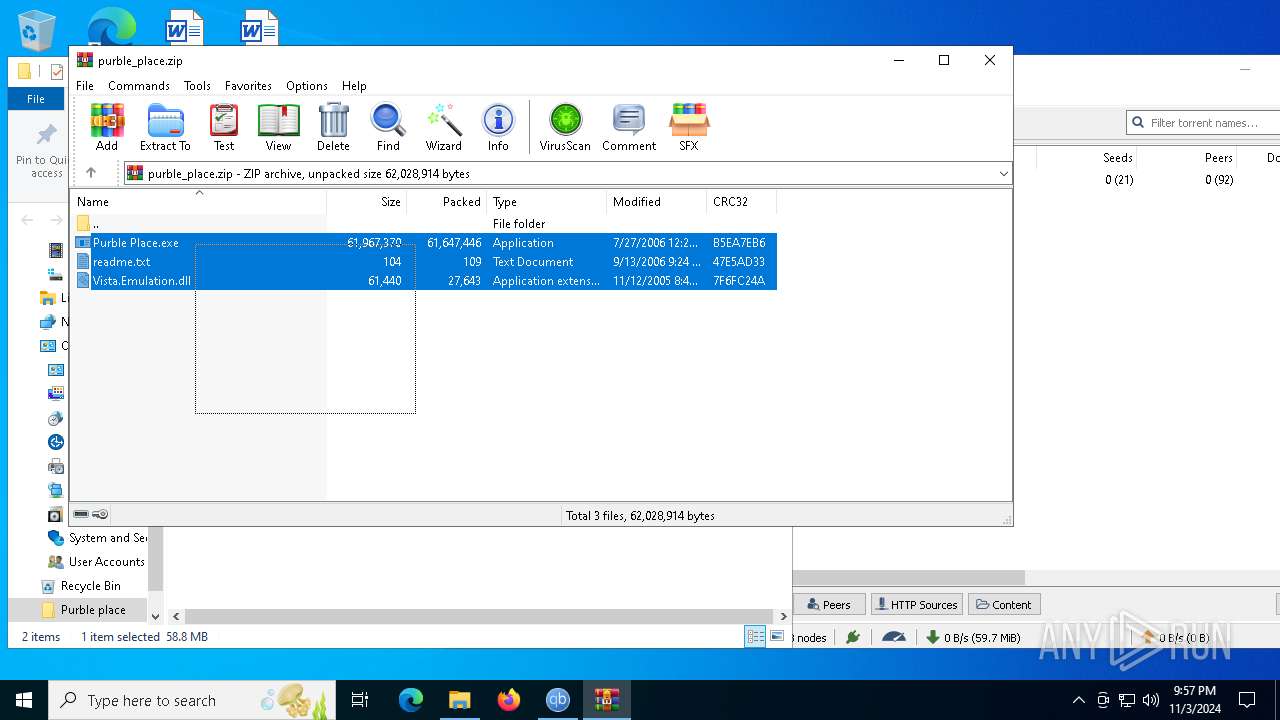1280x720 pixels.
Task: Open the Comment tool
Action: click(629, 127)
